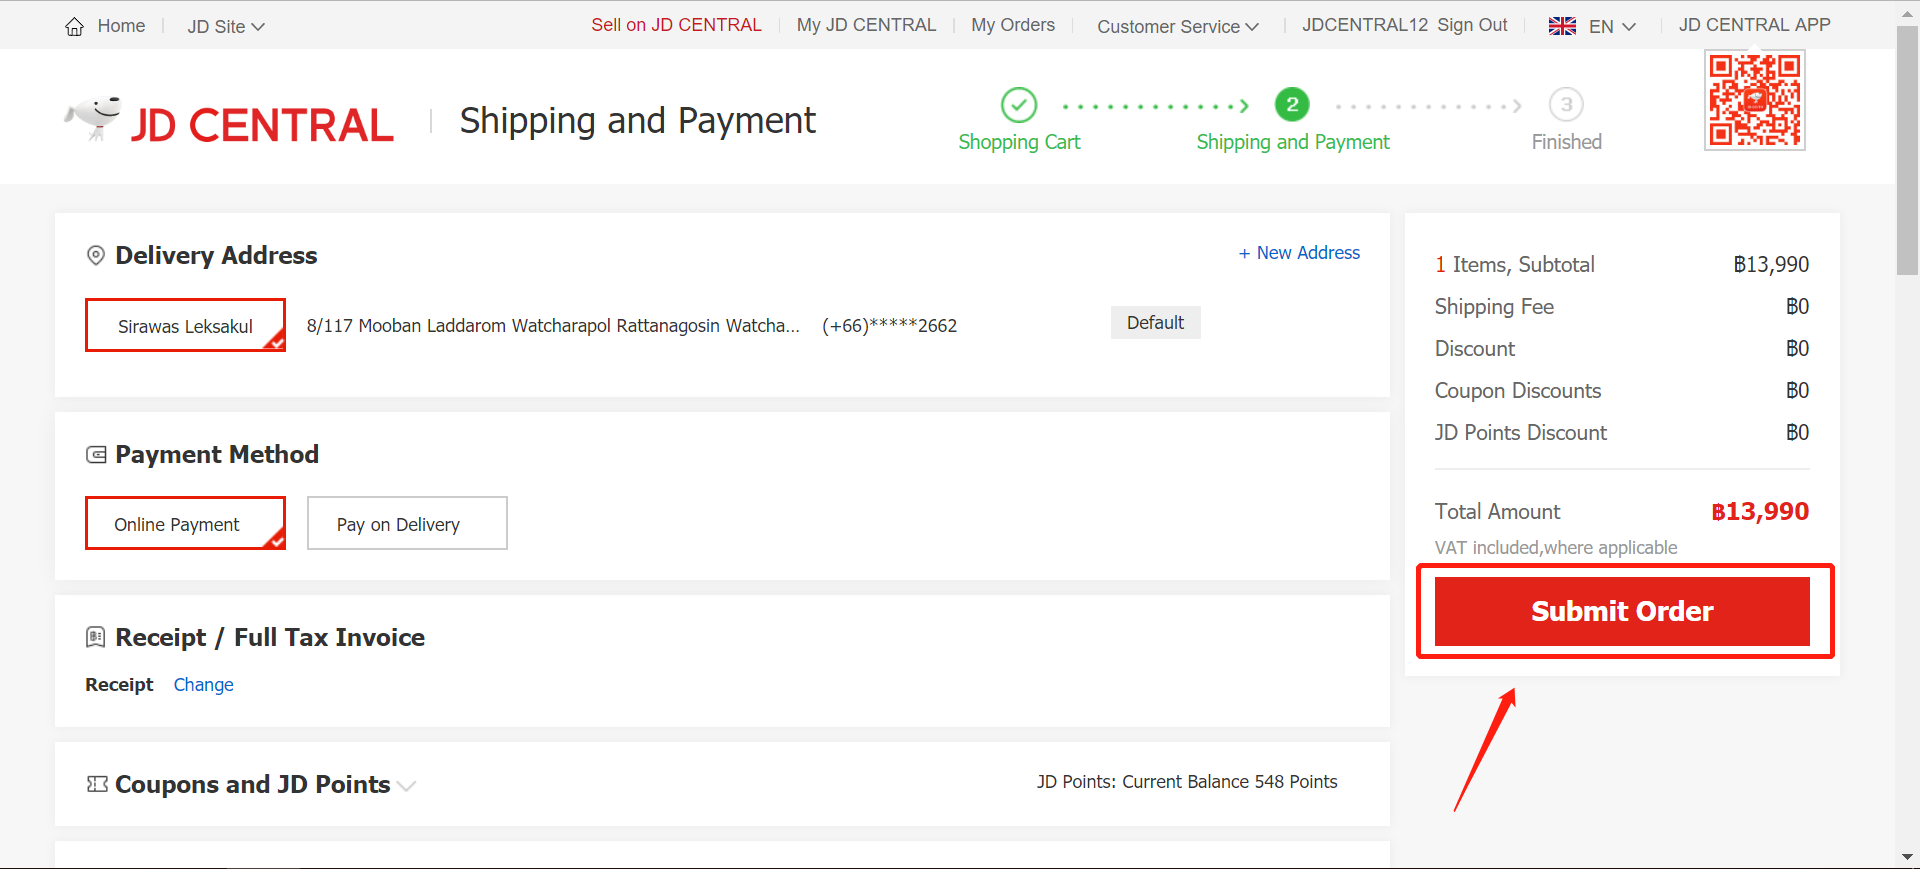Open Sell on JD CENTRAL

coord(676,25)
